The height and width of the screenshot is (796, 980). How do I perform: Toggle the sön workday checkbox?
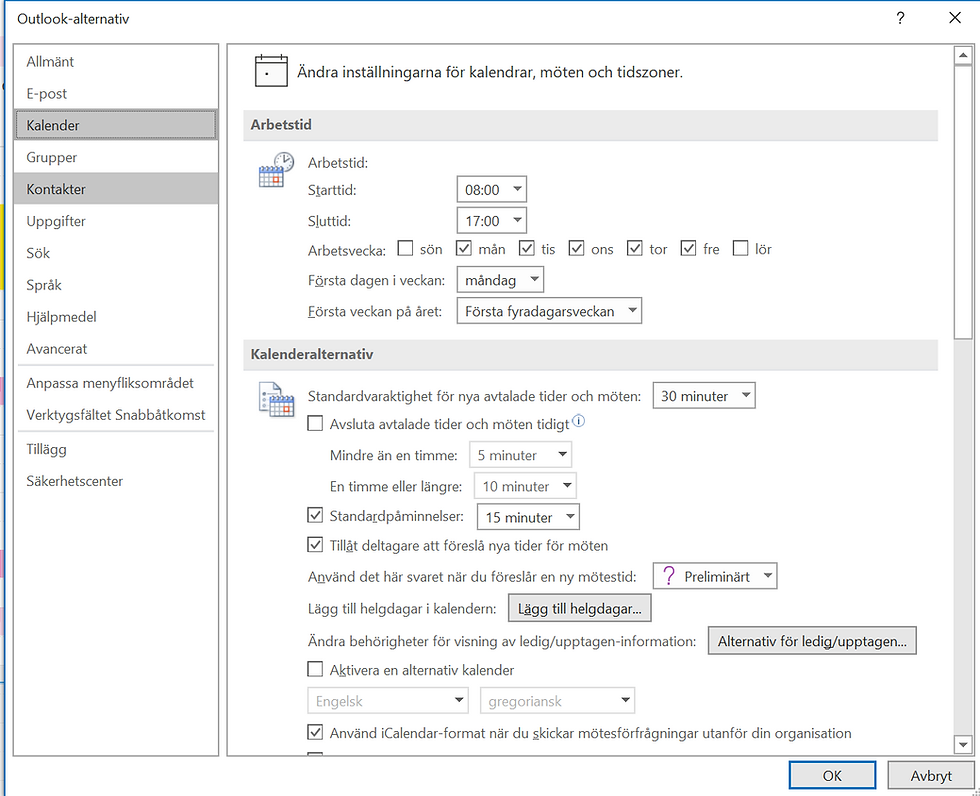[x=406, y=249]
